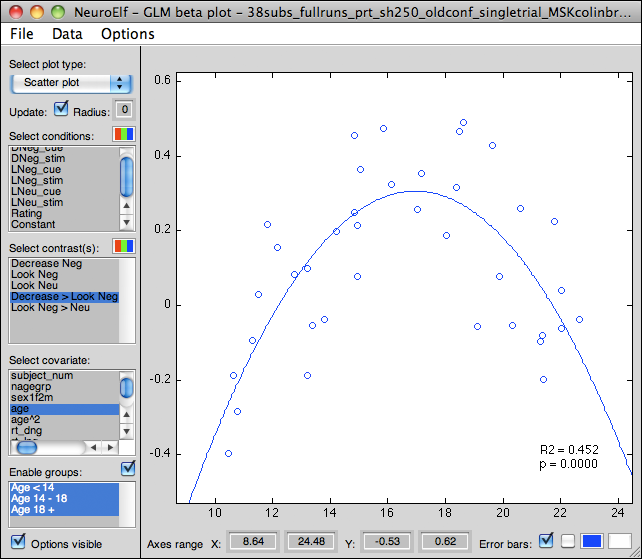Select the age^2 covariate

[26, 420]
